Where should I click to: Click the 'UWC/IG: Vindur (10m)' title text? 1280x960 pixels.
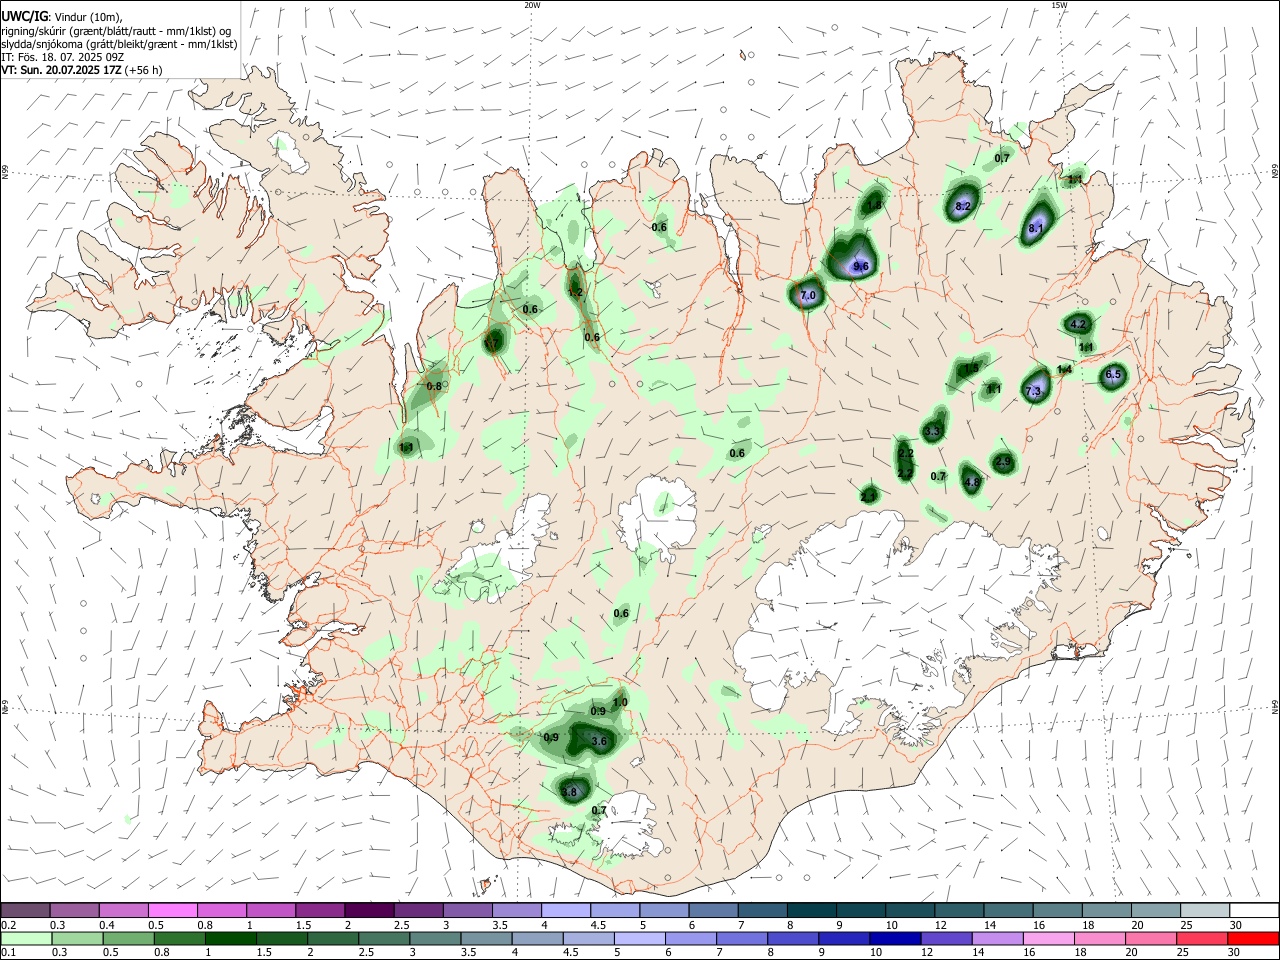click(x=62, y=17)
